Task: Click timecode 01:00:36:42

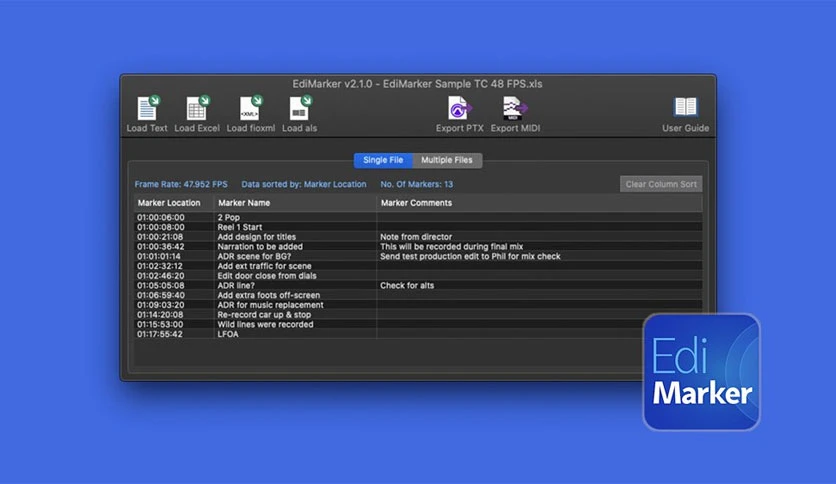Action: [x=160, y=247]
